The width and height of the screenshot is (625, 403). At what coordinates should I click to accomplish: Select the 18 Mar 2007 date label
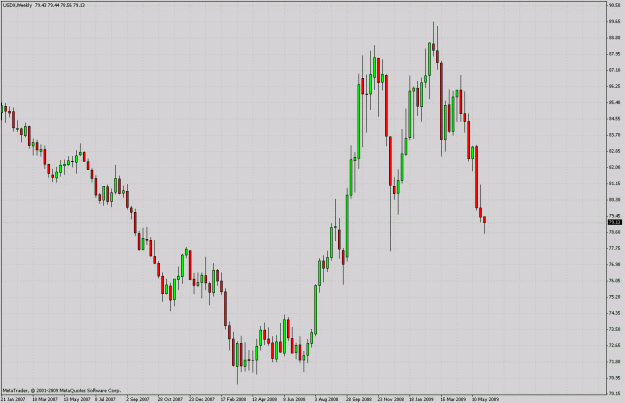[x=44, y=399]
